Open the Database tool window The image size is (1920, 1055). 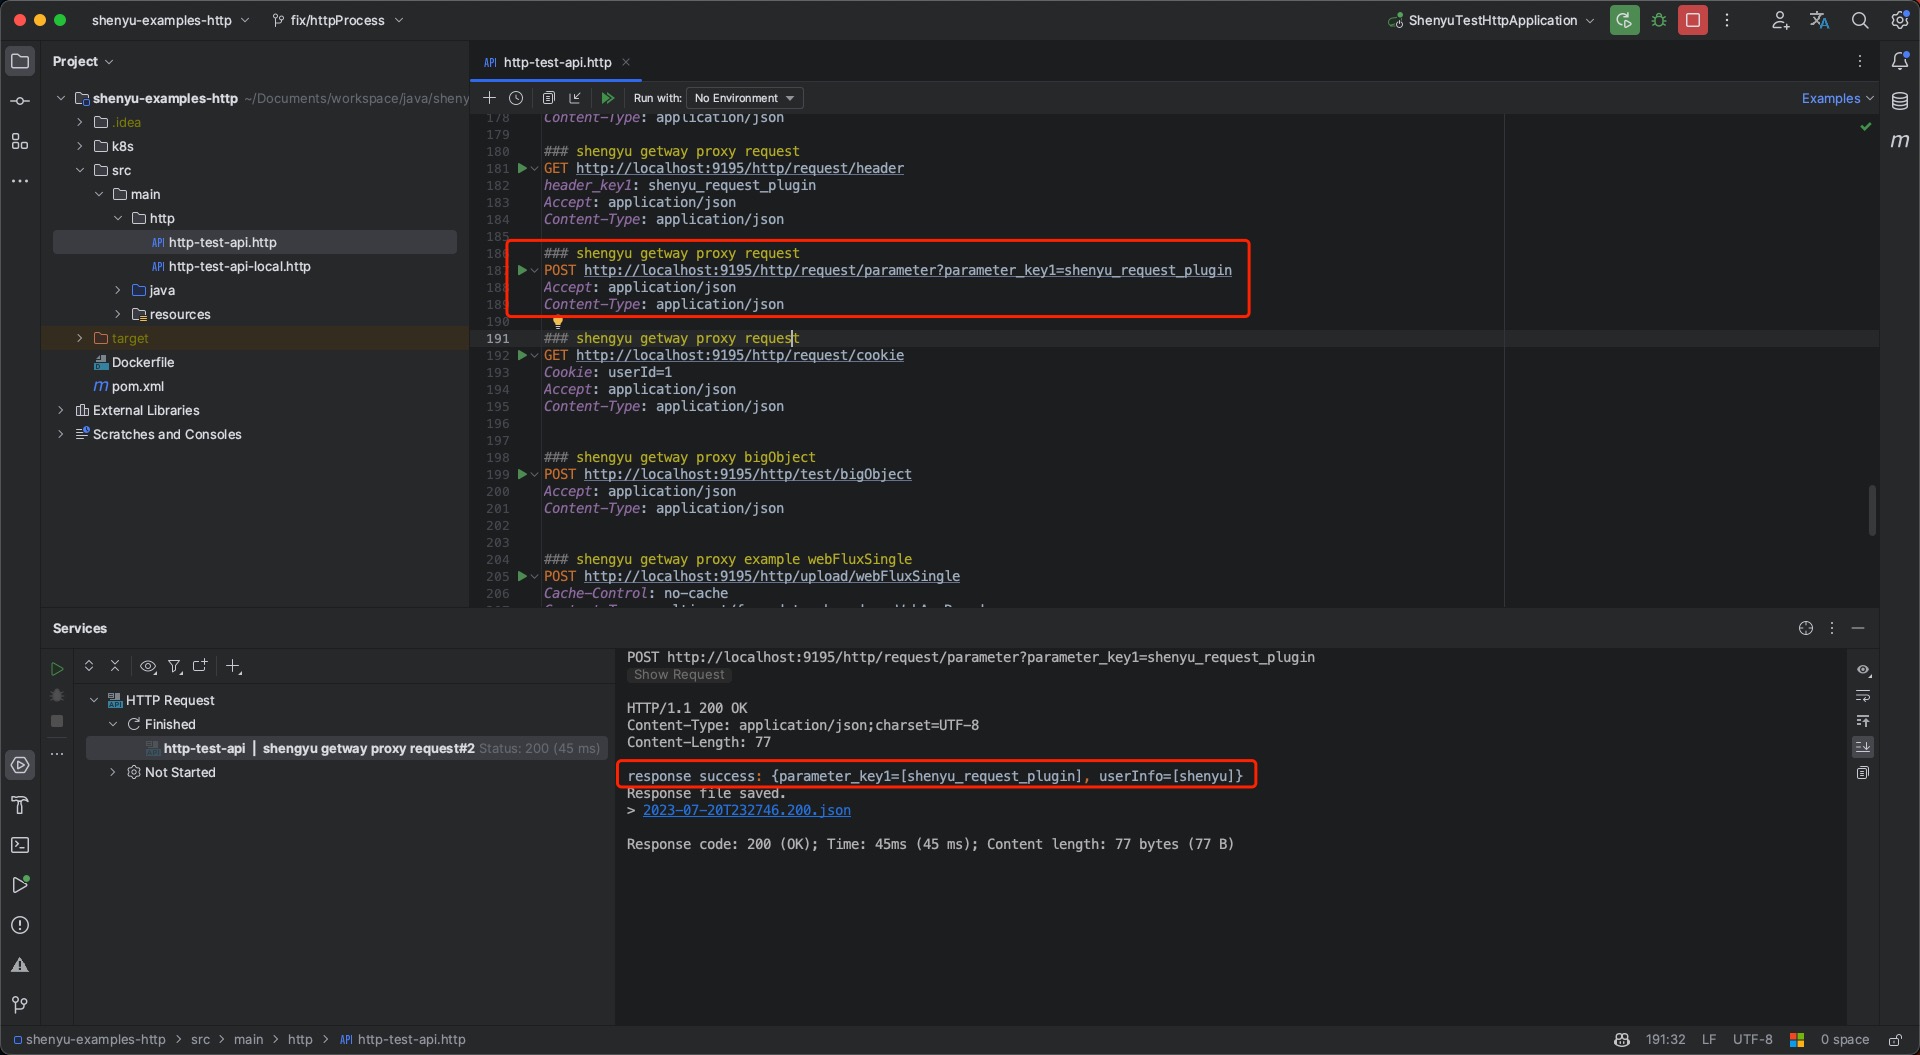tap(1900, 101)
